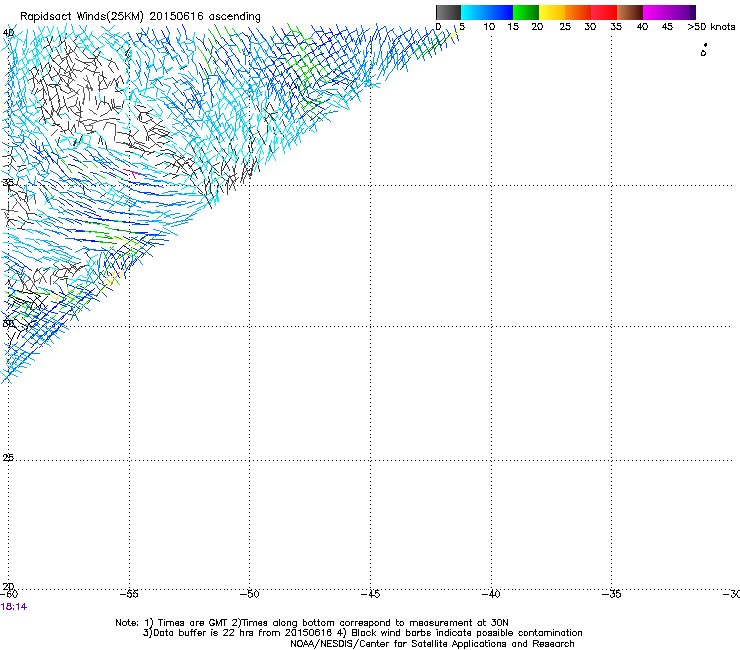Click the data buffer 22 hrs note line

(362, 633)
